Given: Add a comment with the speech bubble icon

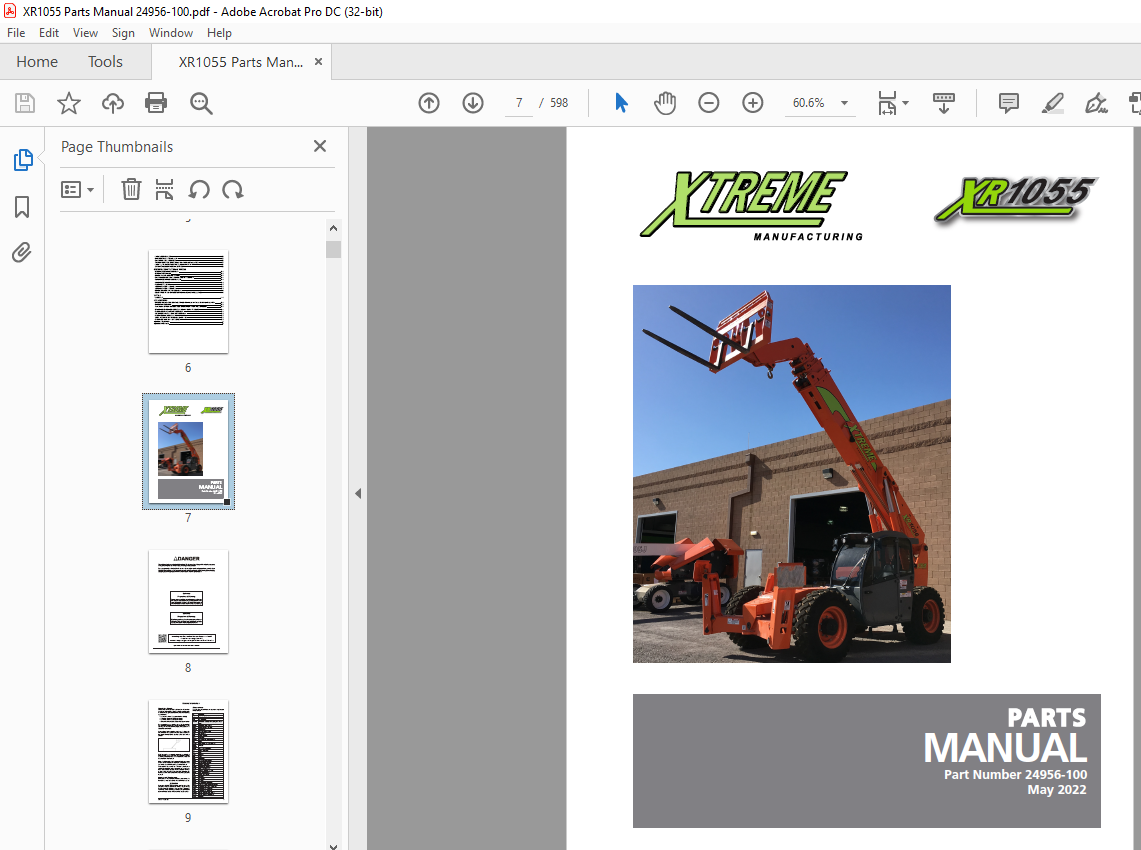Looking at the screenshot, I should [x=1009, y=103].
